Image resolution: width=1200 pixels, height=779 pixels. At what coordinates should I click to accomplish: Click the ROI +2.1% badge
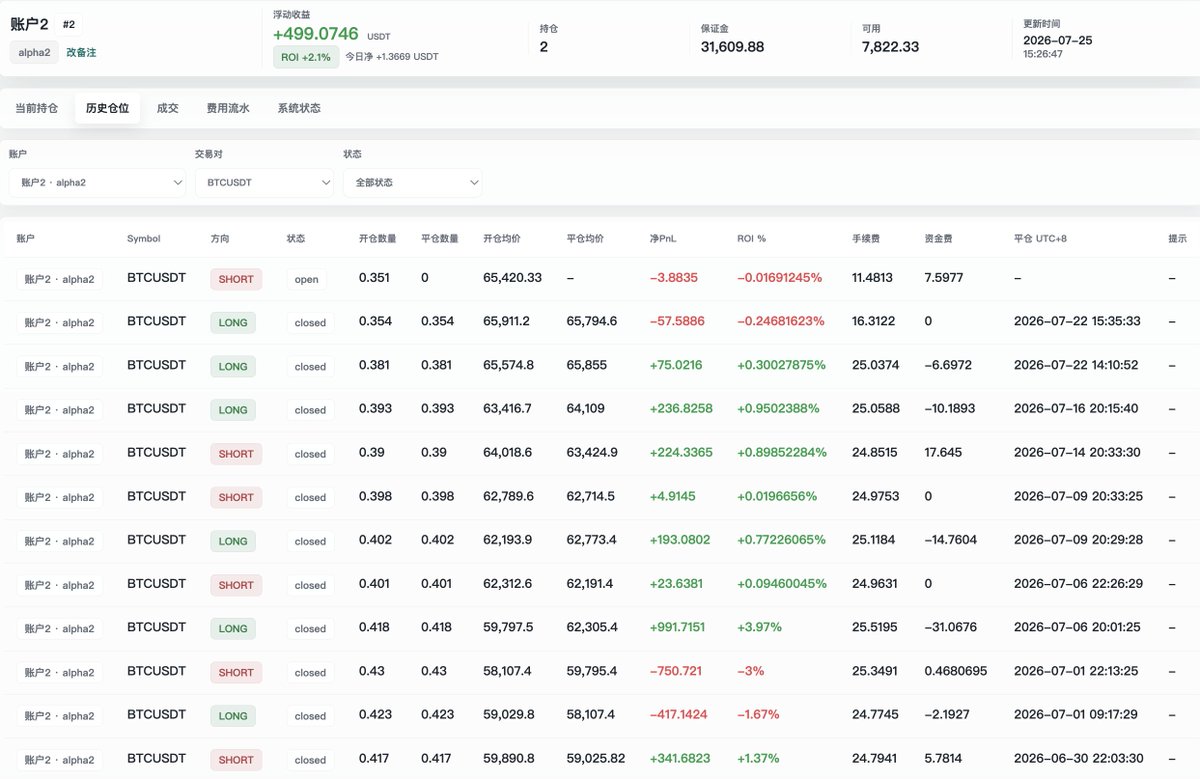click(306, 57)
